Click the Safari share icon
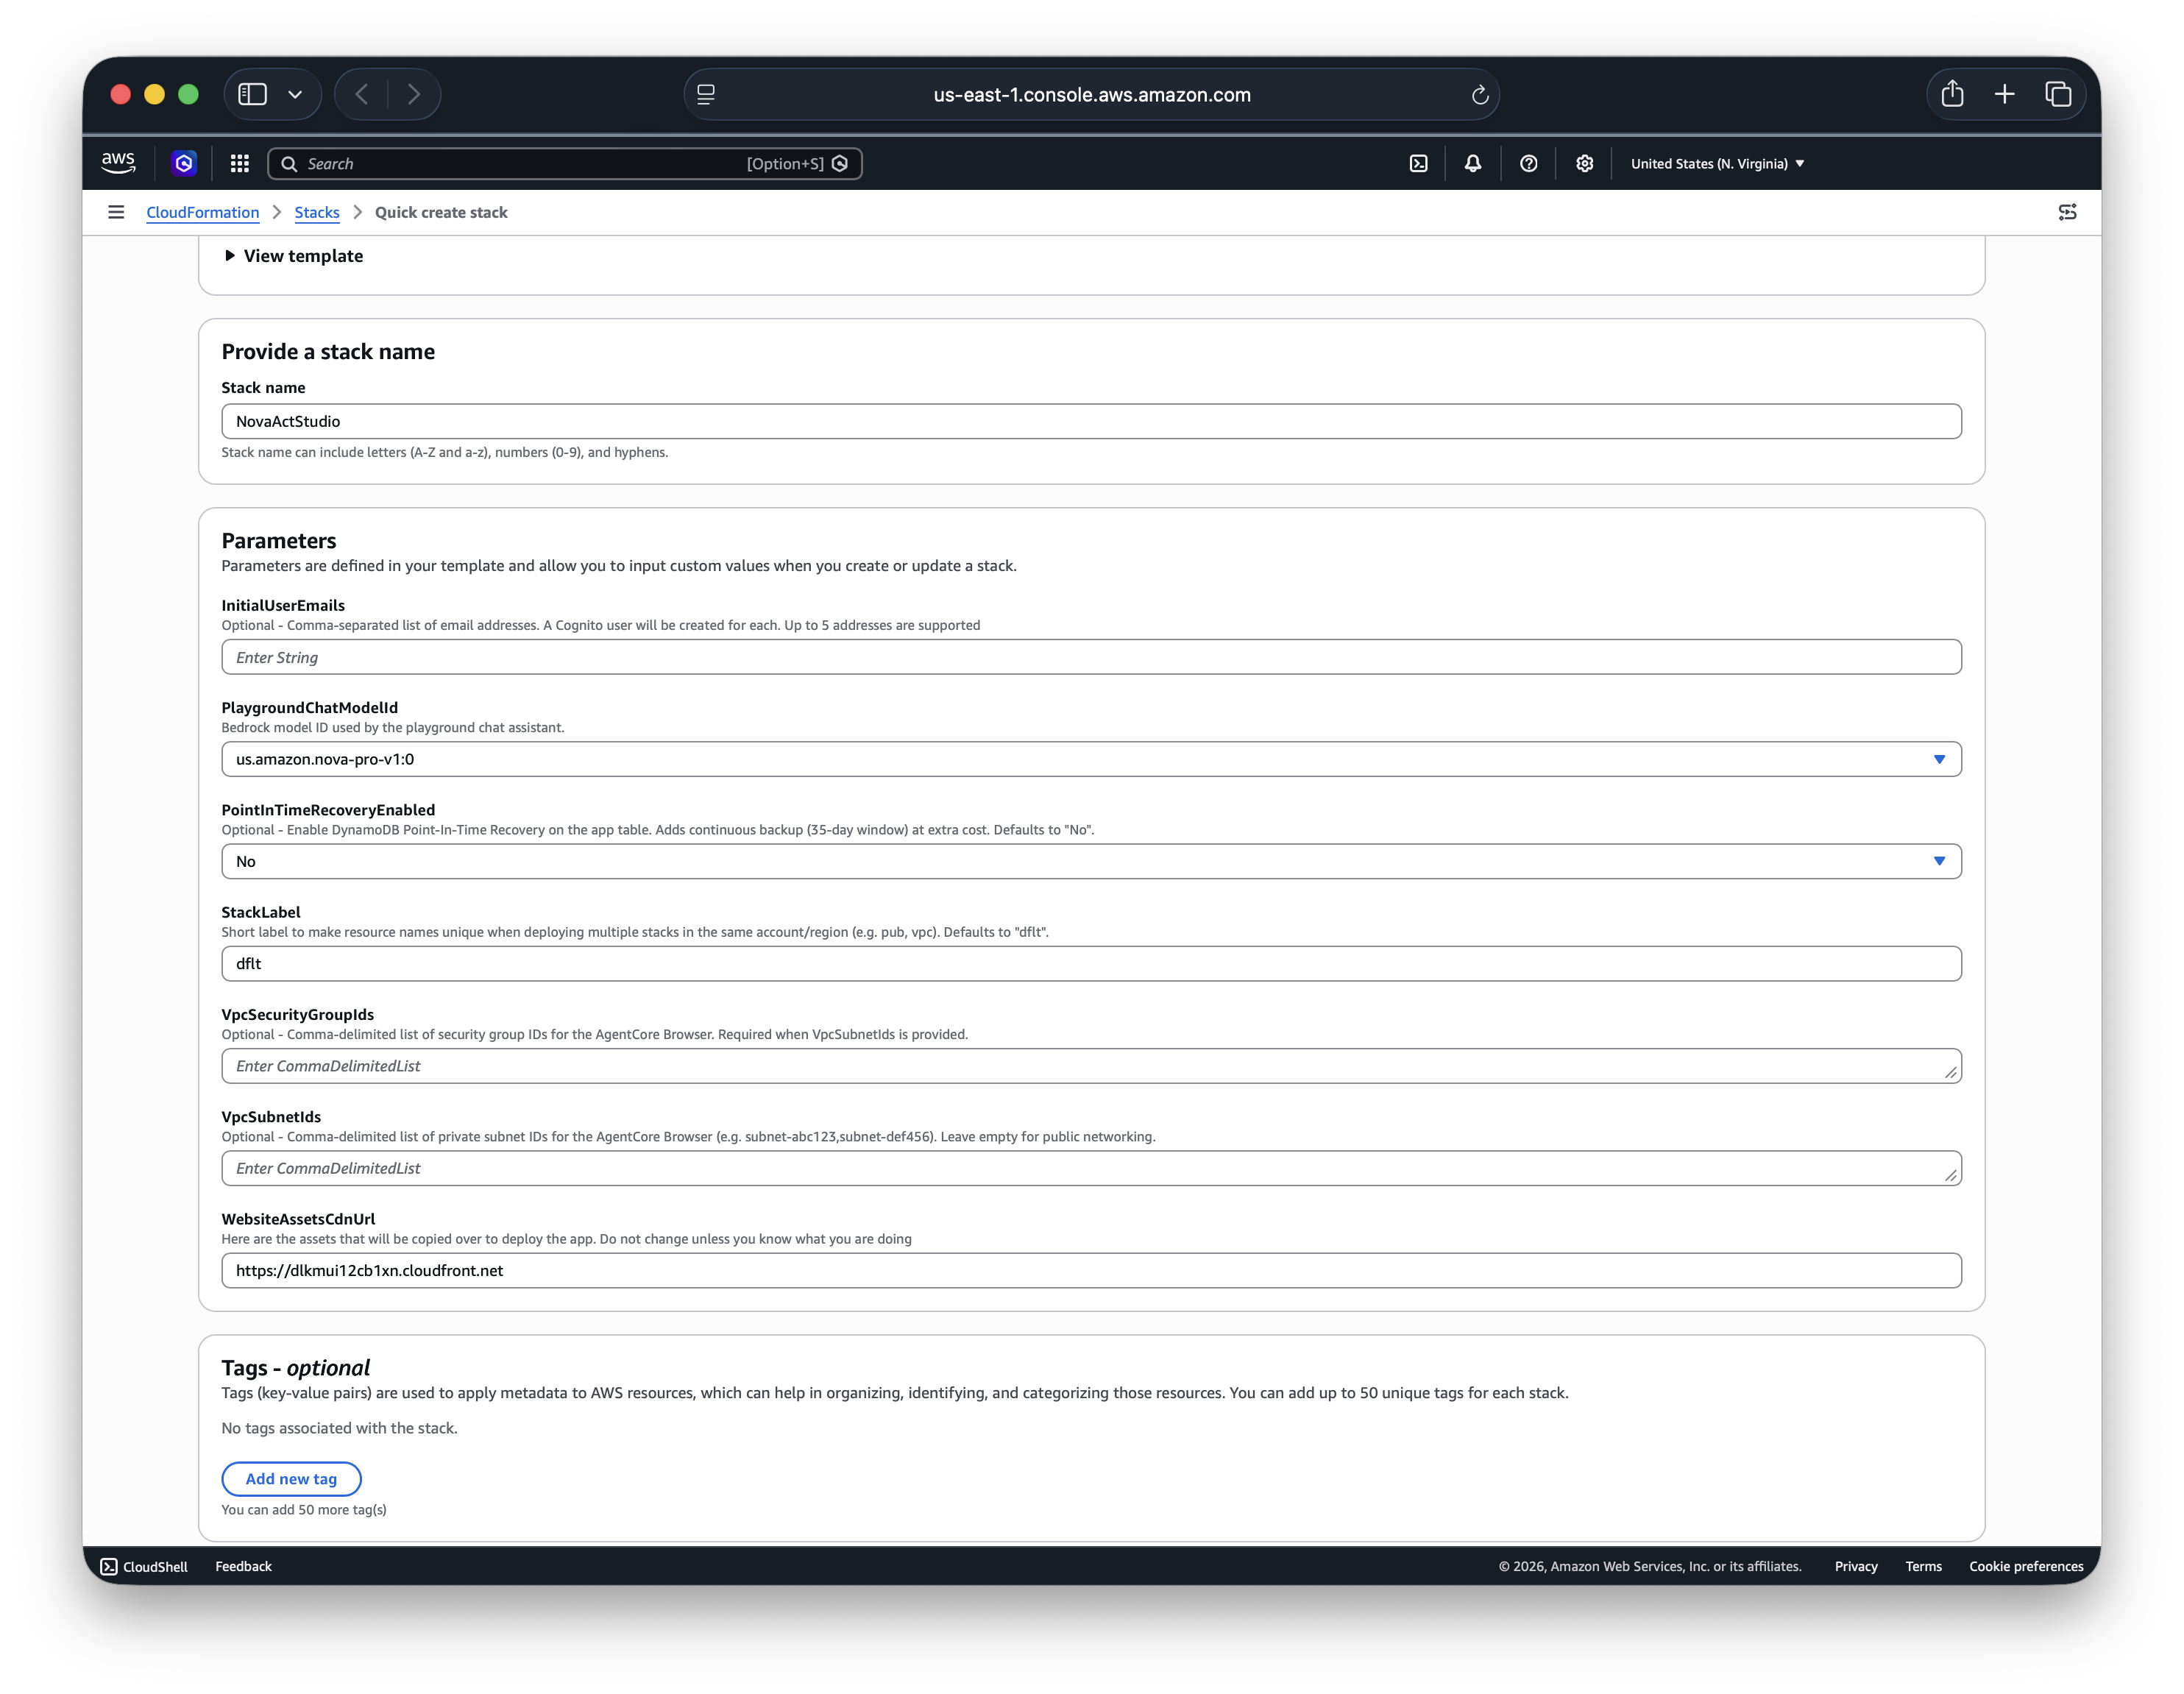The width and height of the screenshot is (2184, 1694). pyautogui.click(x=1953, y=94)
